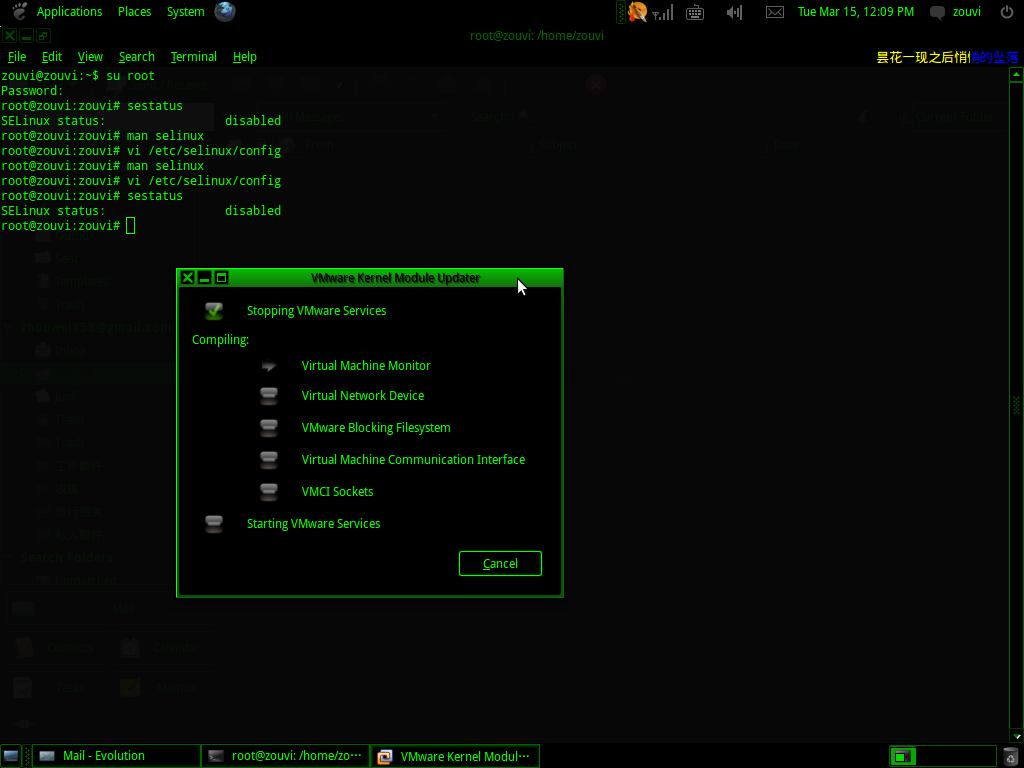Click the pending icon beside VMware Blocking Filesystem

point(268,428)
